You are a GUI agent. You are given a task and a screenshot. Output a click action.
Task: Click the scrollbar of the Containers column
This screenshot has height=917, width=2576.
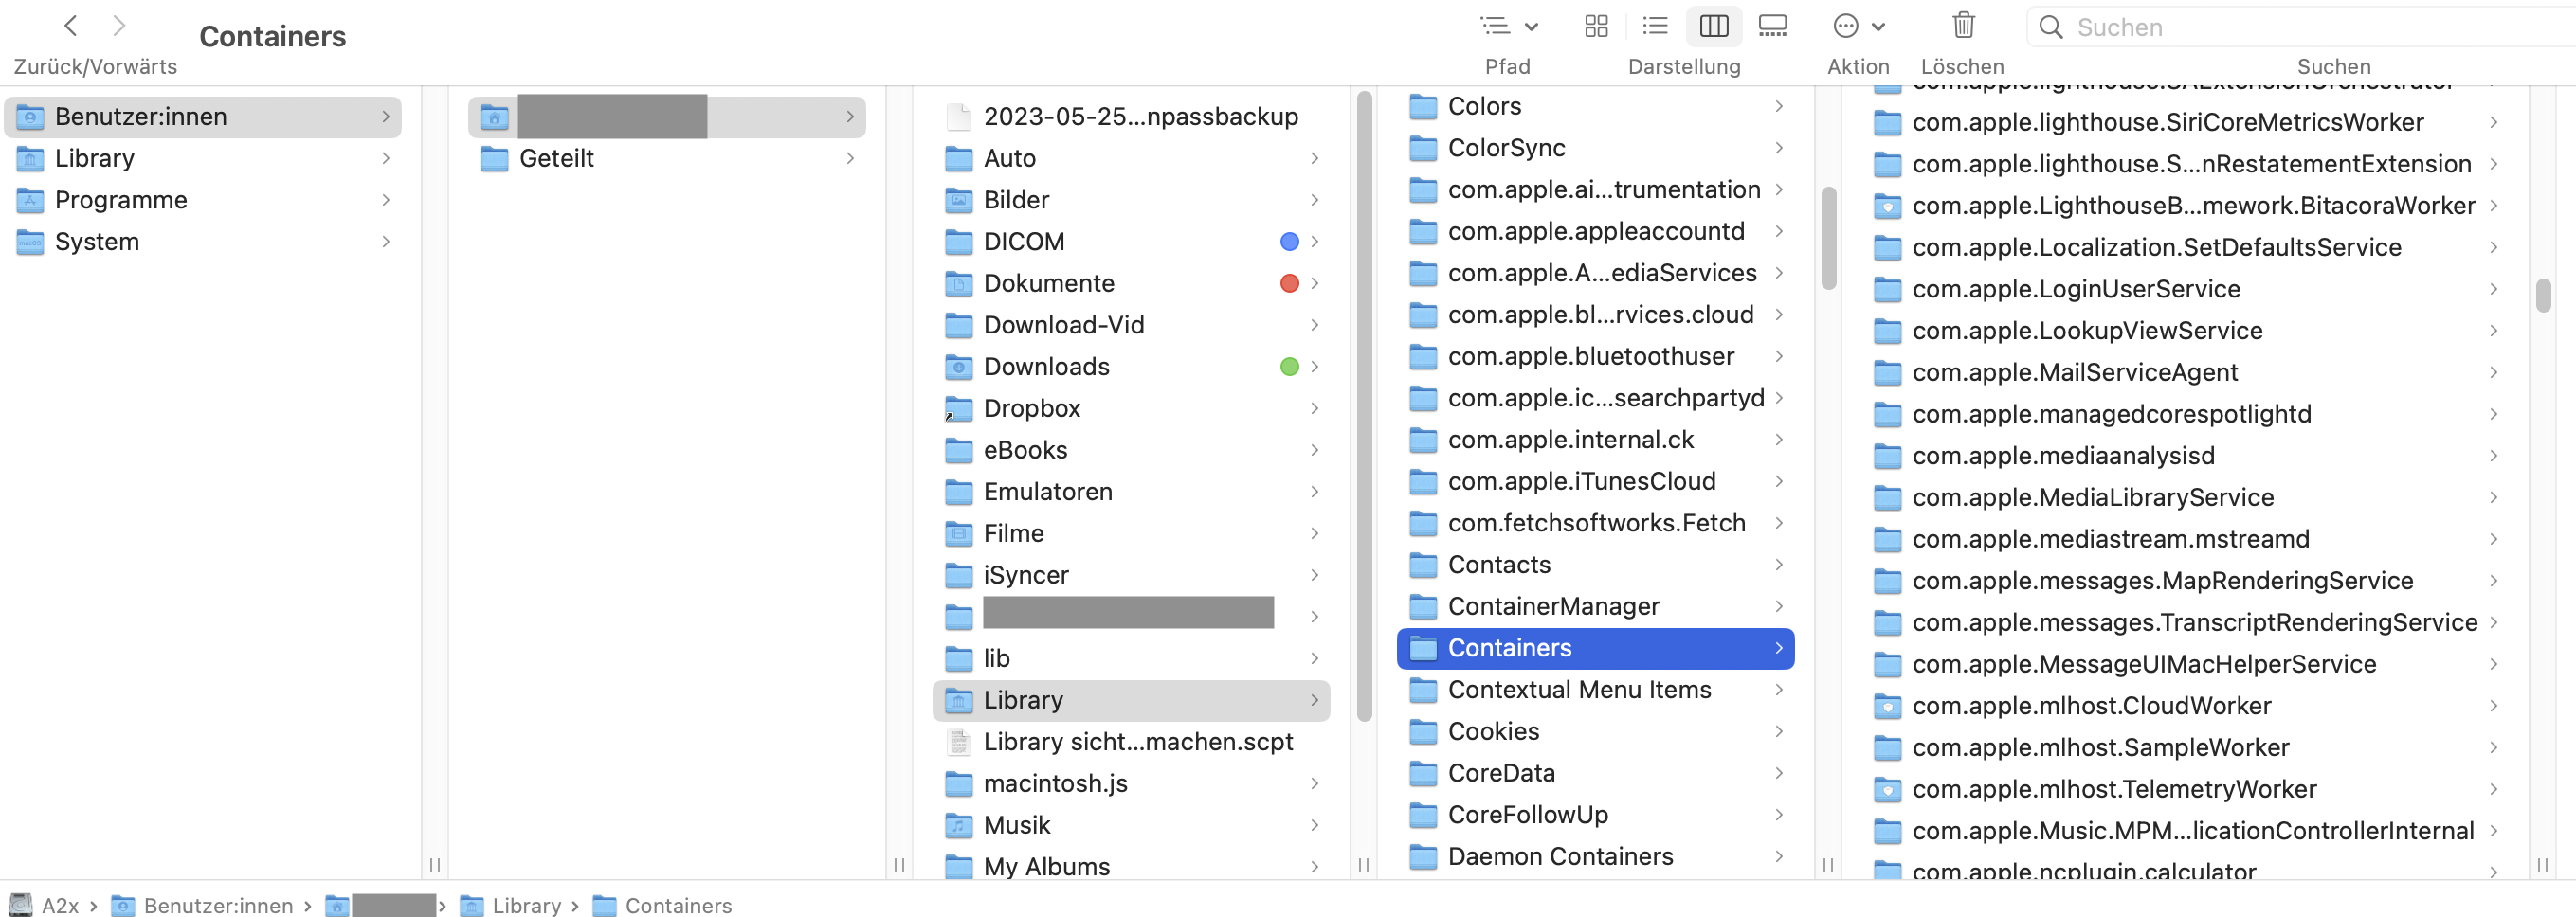click(x=2541, y=296)
